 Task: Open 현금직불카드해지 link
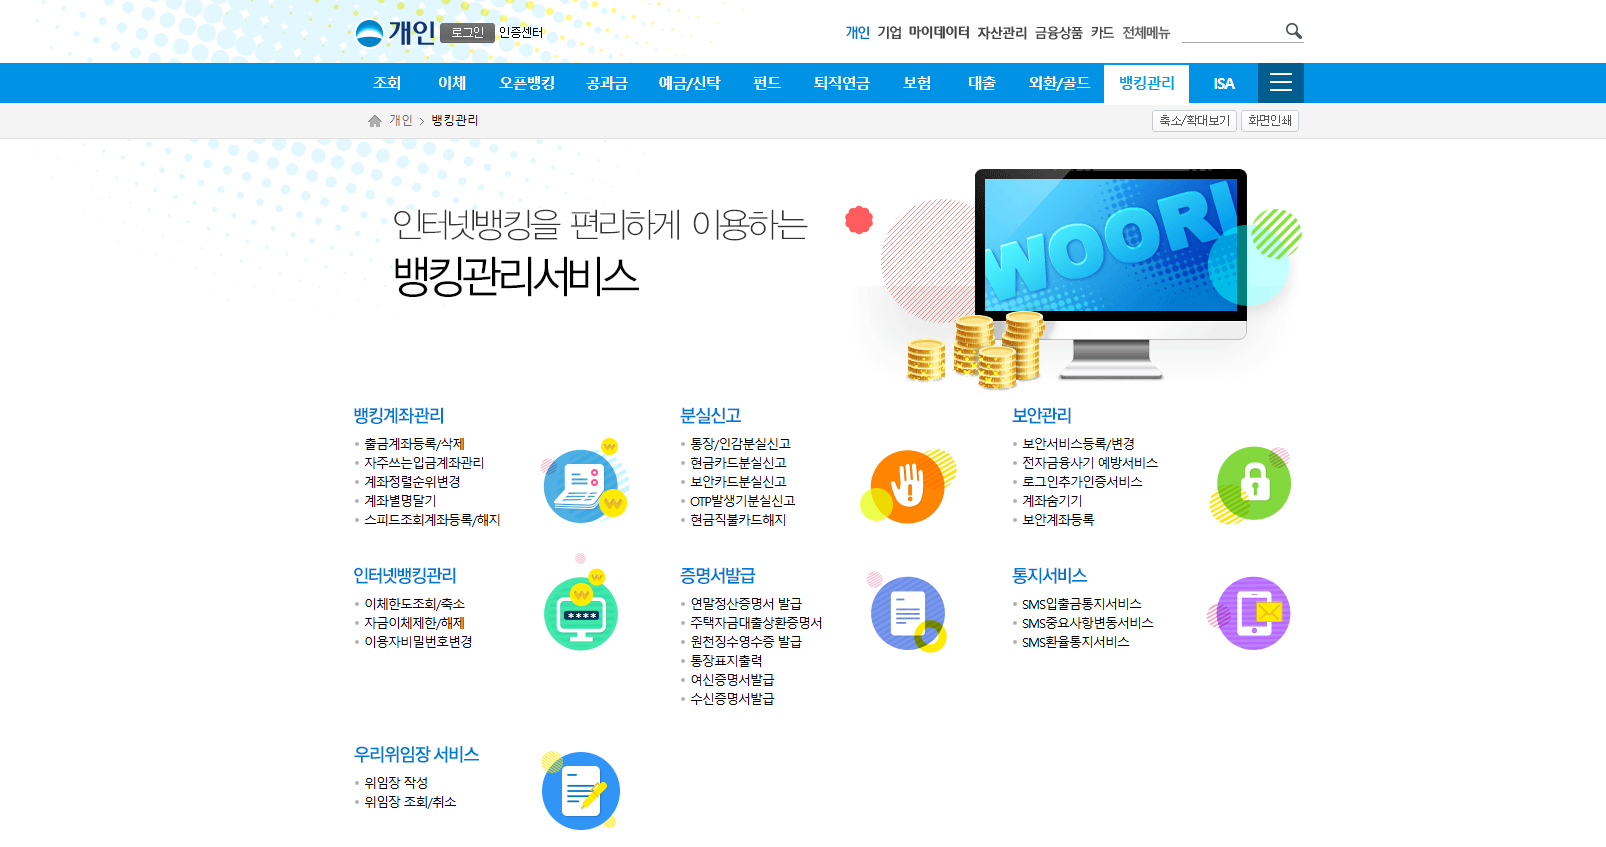(738, 520)
